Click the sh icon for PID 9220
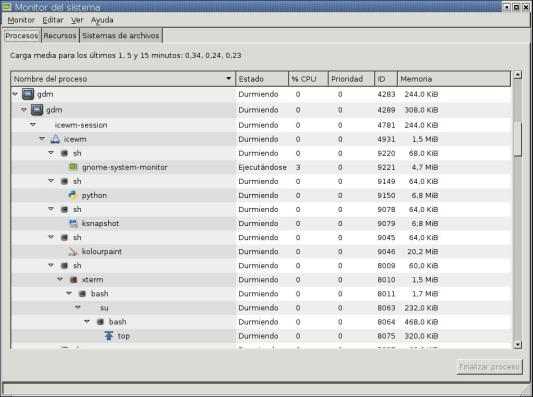533x397 pixels. [x=64, y=153]
